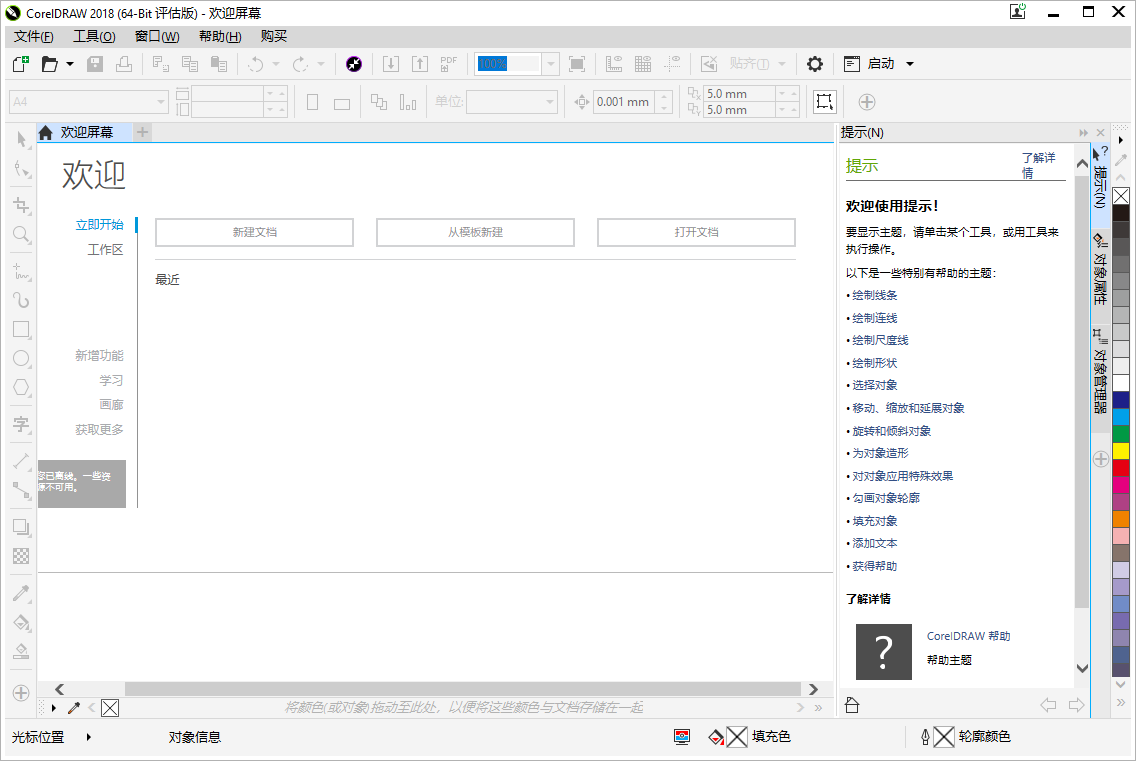Click the 从模板新建 button

tap(475, 233)
